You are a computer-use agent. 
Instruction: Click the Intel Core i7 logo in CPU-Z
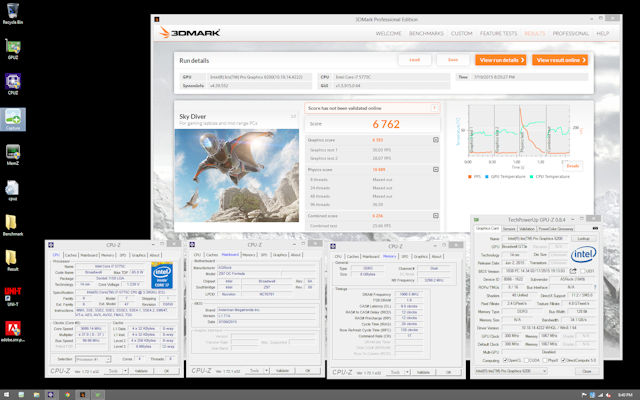pos(162,276)
